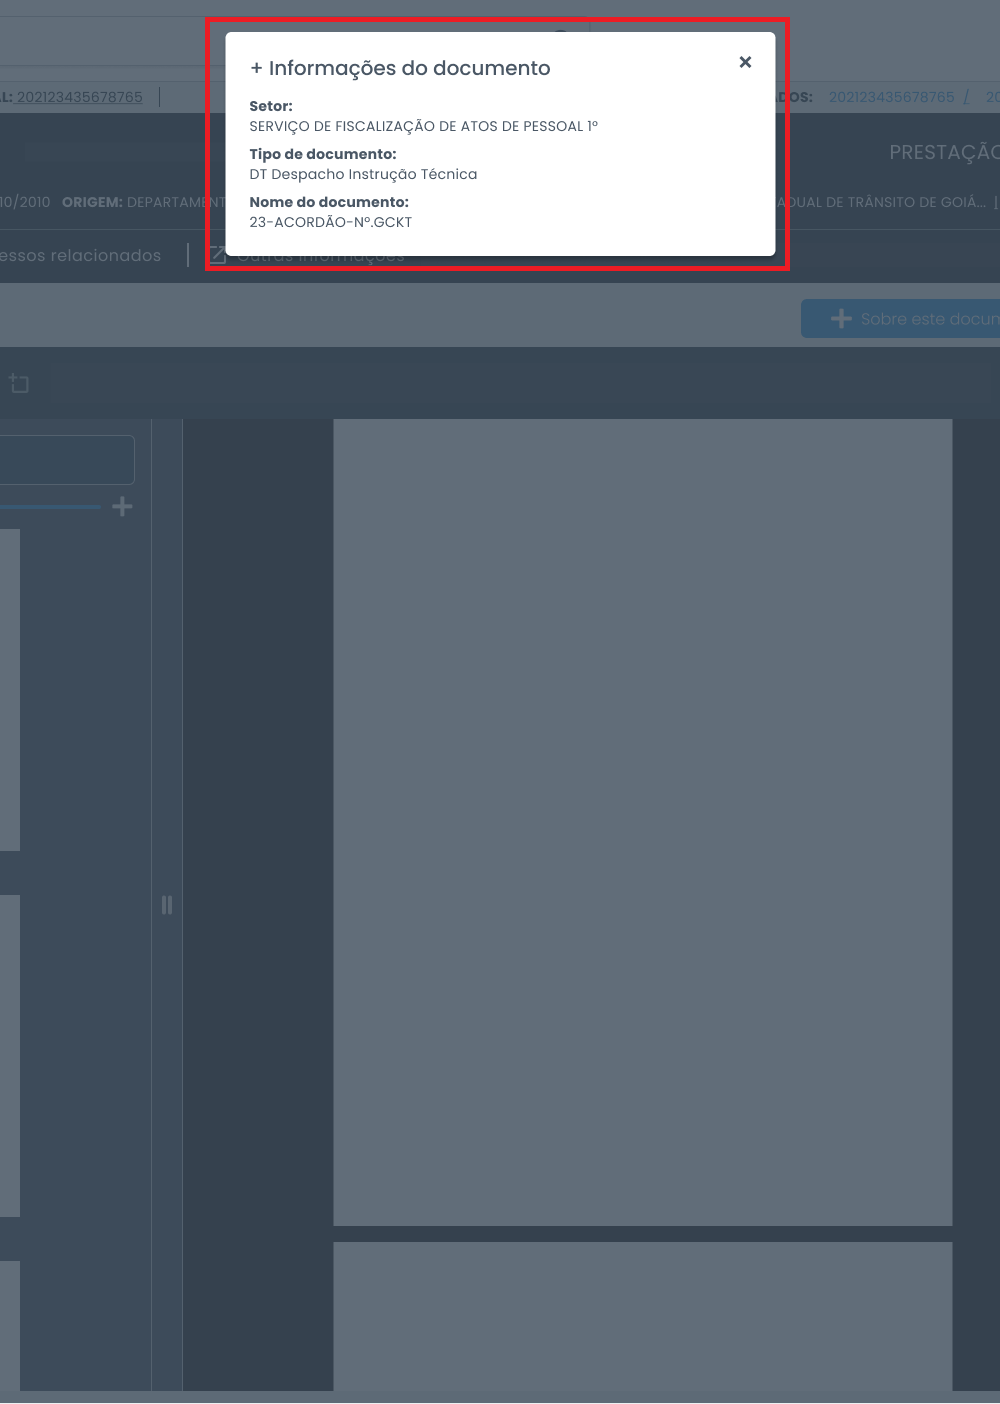The image size is (1000, 1404).
Task: Select the second page thumbnail in sidebar
Action: pos(9,1055)
